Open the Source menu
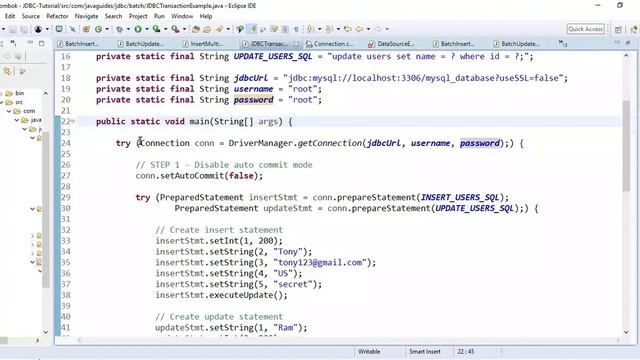 pos(31,16)
